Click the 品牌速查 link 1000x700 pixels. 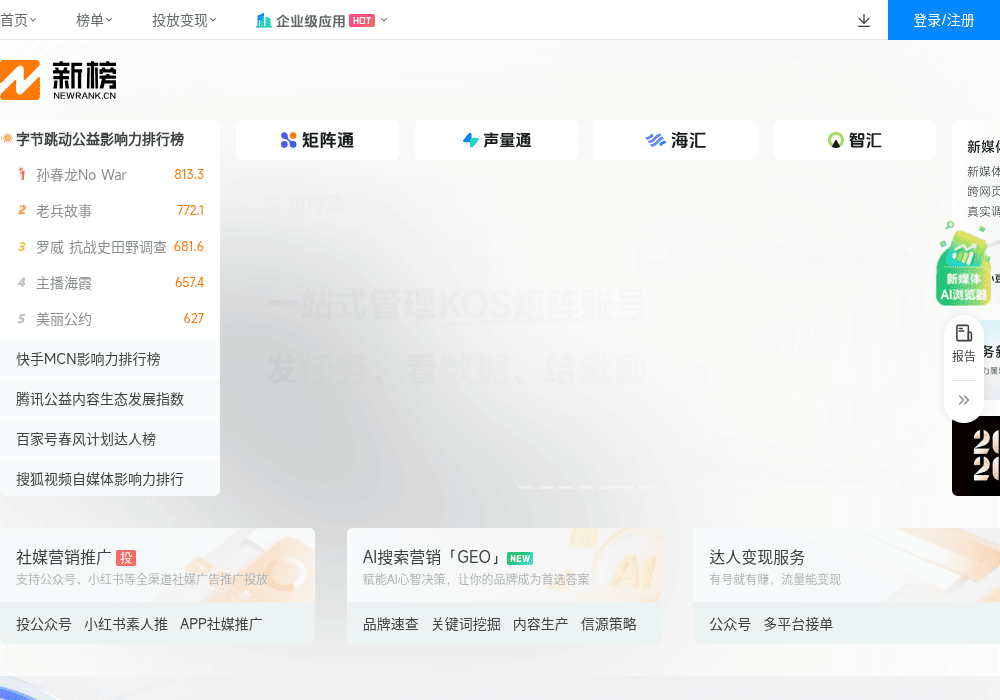point(391,624)
